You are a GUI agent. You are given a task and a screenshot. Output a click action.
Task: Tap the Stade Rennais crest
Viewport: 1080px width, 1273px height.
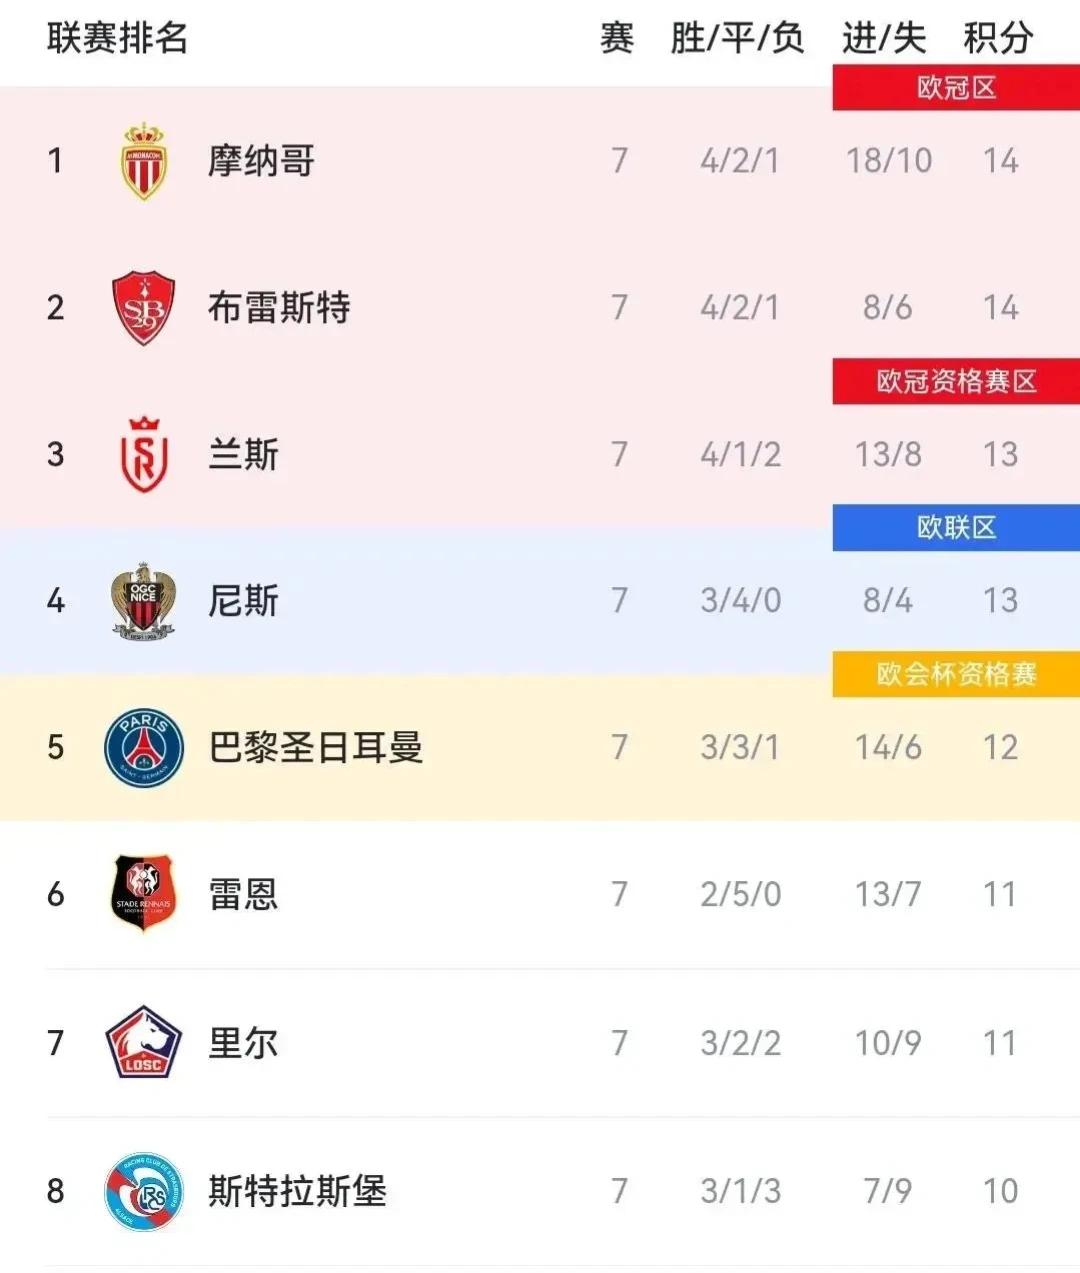144,894
